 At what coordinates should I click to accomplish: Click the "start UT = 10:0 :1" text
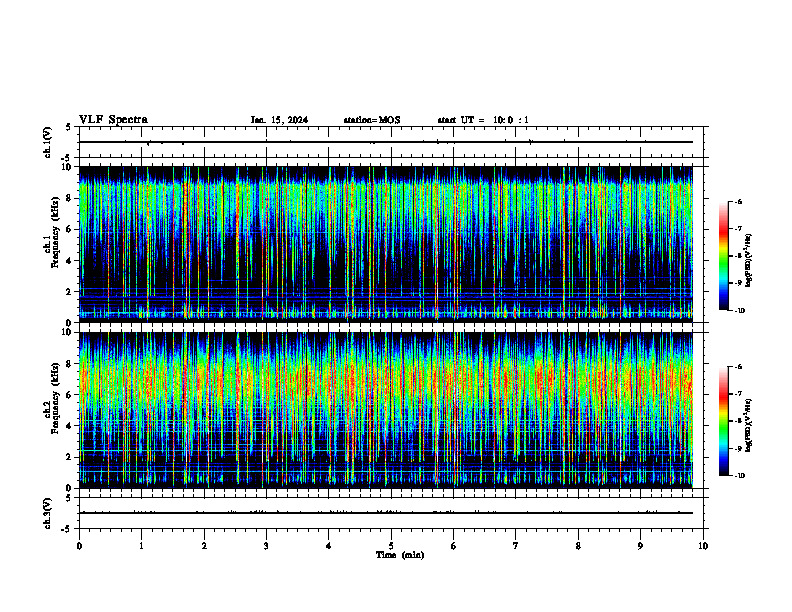pos(483,120)
